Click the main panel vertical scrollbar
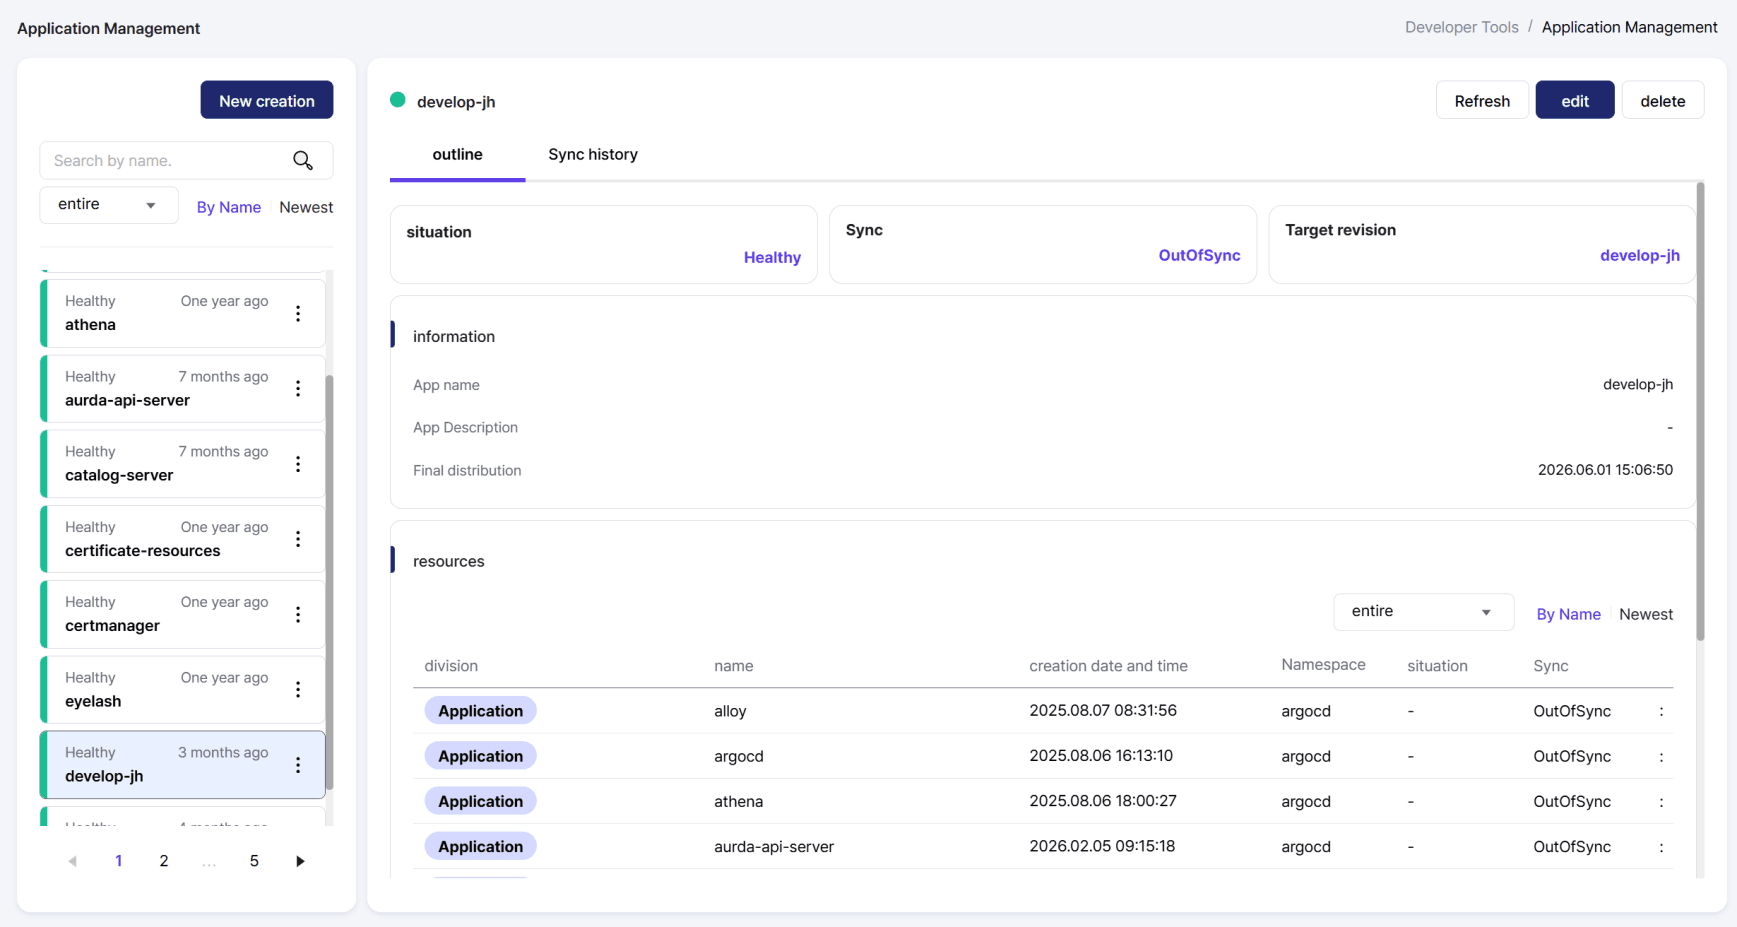Image resolution: width=1737 pixels, height=927 pixels. [1700, 411]
